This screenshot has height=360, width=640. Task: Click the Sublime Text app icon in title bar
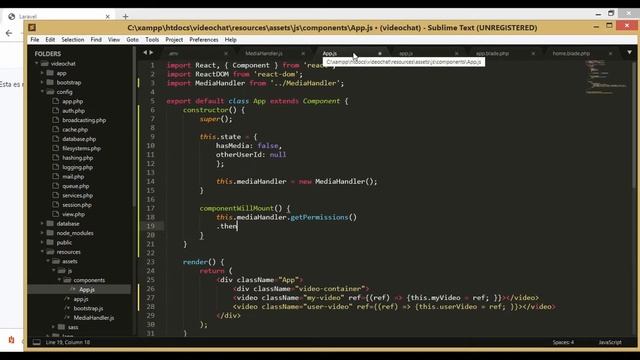(32, 28)
